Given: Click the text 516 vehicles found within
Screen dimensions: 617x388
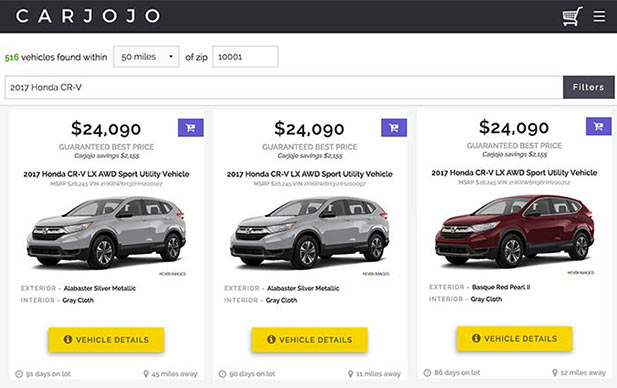Looking at the screenshot, I should click(56, 57).
